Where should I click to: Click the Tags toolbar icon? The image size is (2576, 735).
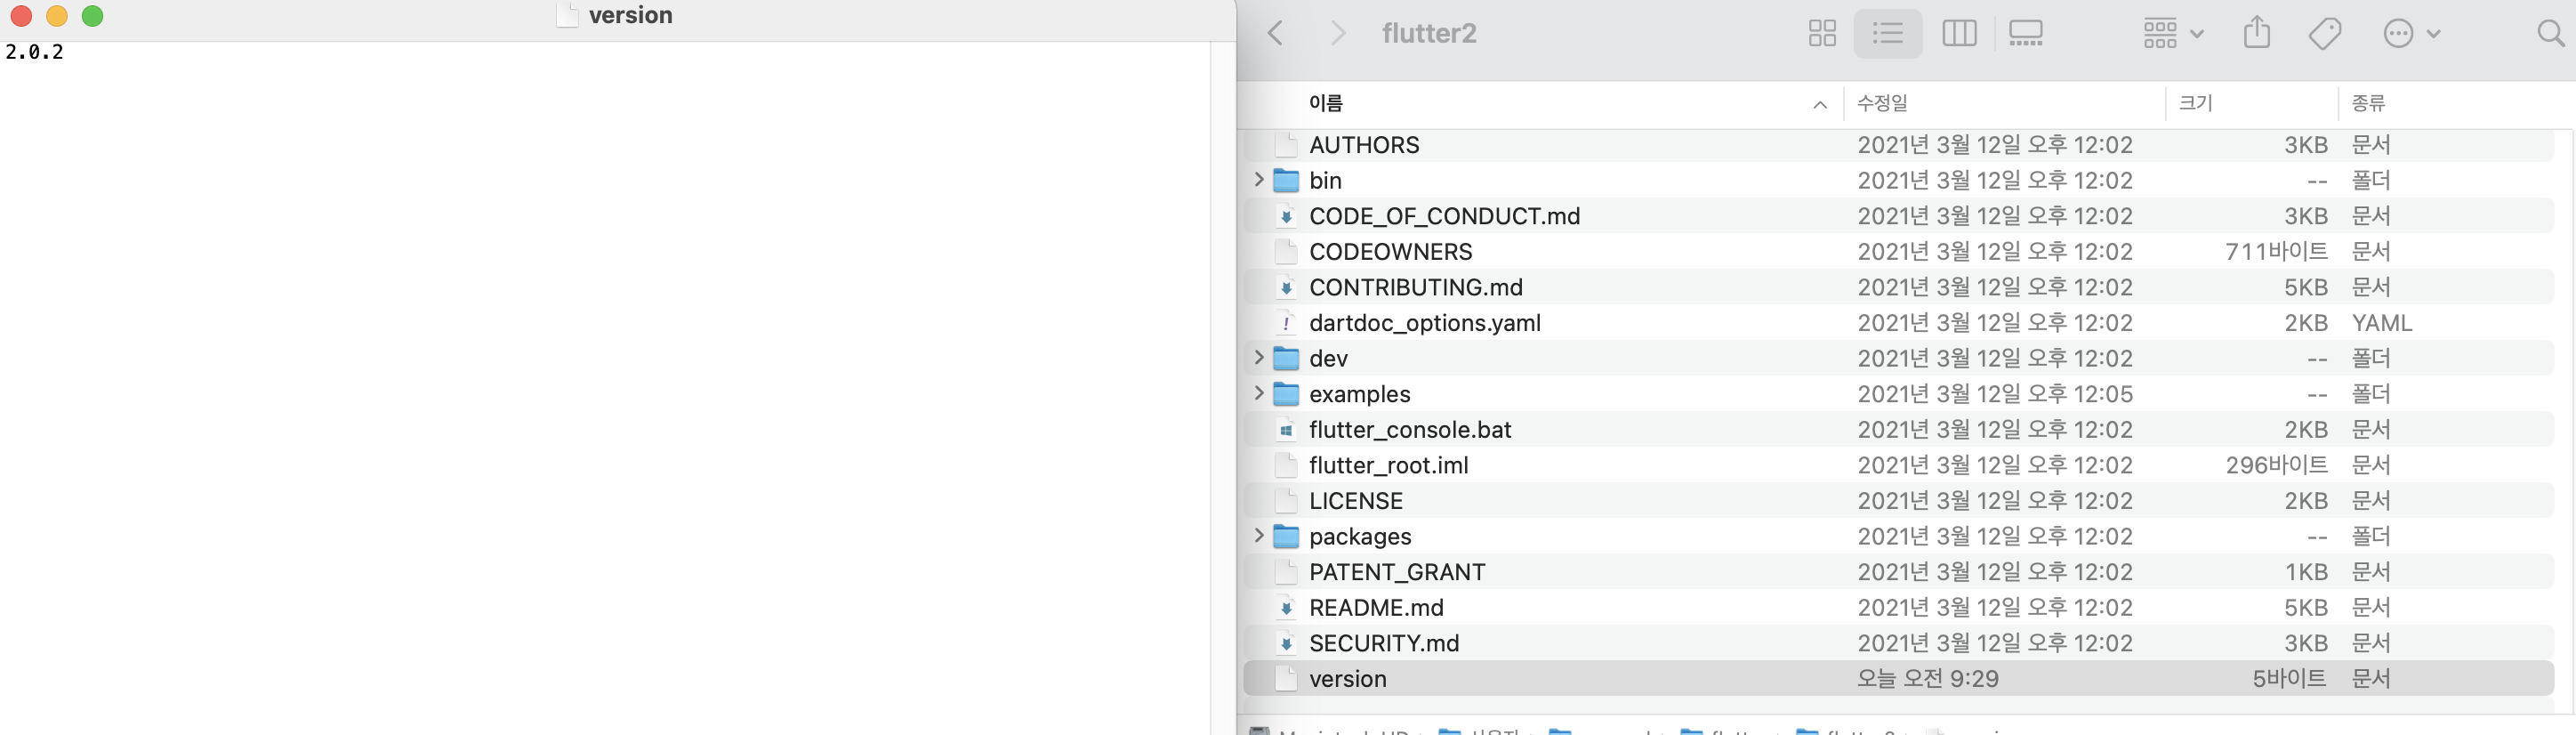pyautogui.click(x=2325, y=33)
